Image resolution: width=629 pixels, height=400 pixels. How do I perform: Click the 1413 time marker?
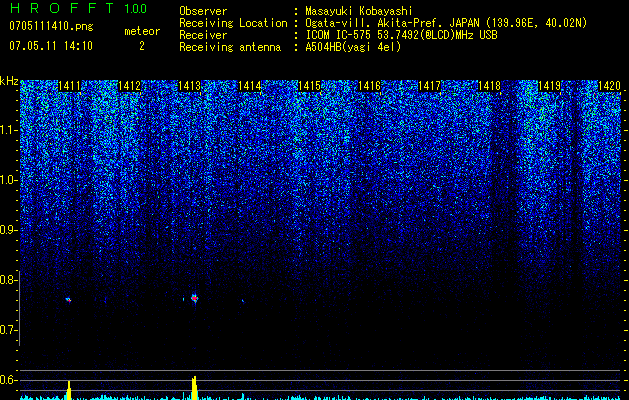coord(189,86)
